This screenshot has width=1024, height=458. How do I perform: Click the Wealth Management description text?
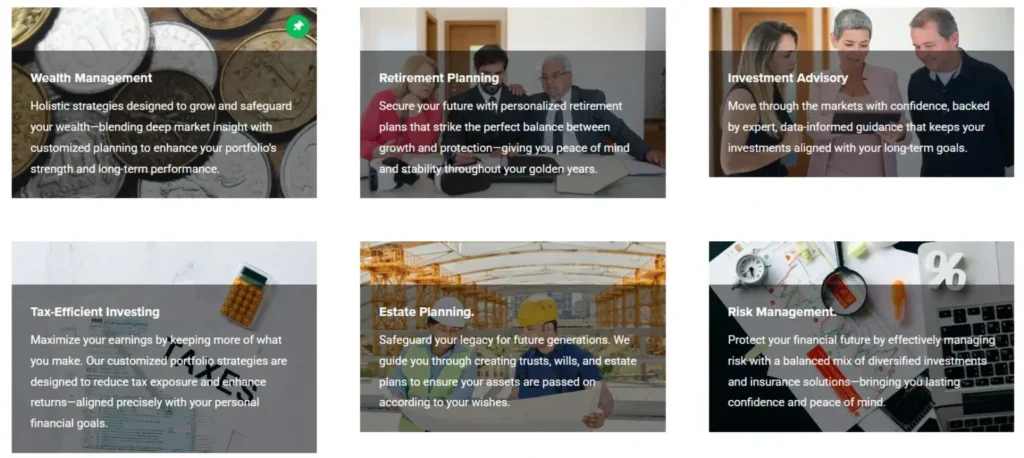click(x=161, y=137)
